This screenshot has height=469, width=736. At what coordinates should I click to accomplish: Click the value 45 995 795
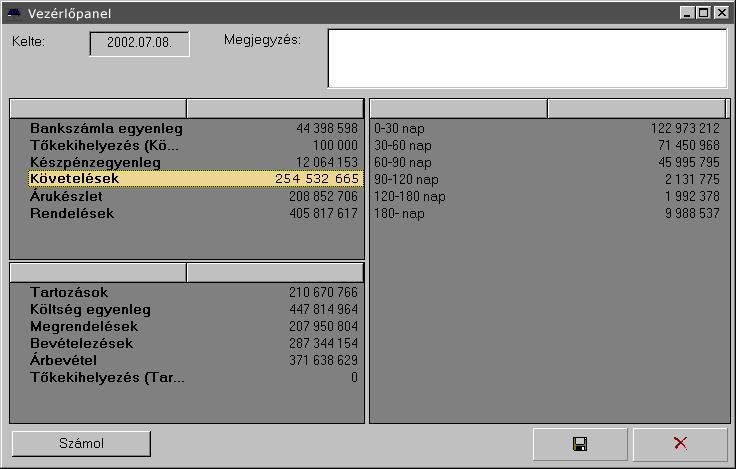(x=689, y=162)
